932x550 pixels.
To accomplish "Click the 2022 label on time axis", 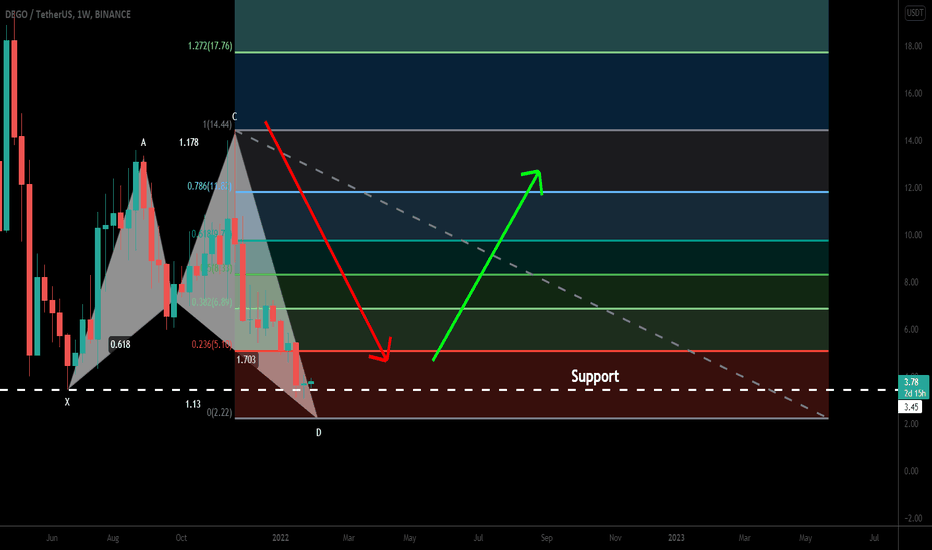I will (x=281, y=538).
